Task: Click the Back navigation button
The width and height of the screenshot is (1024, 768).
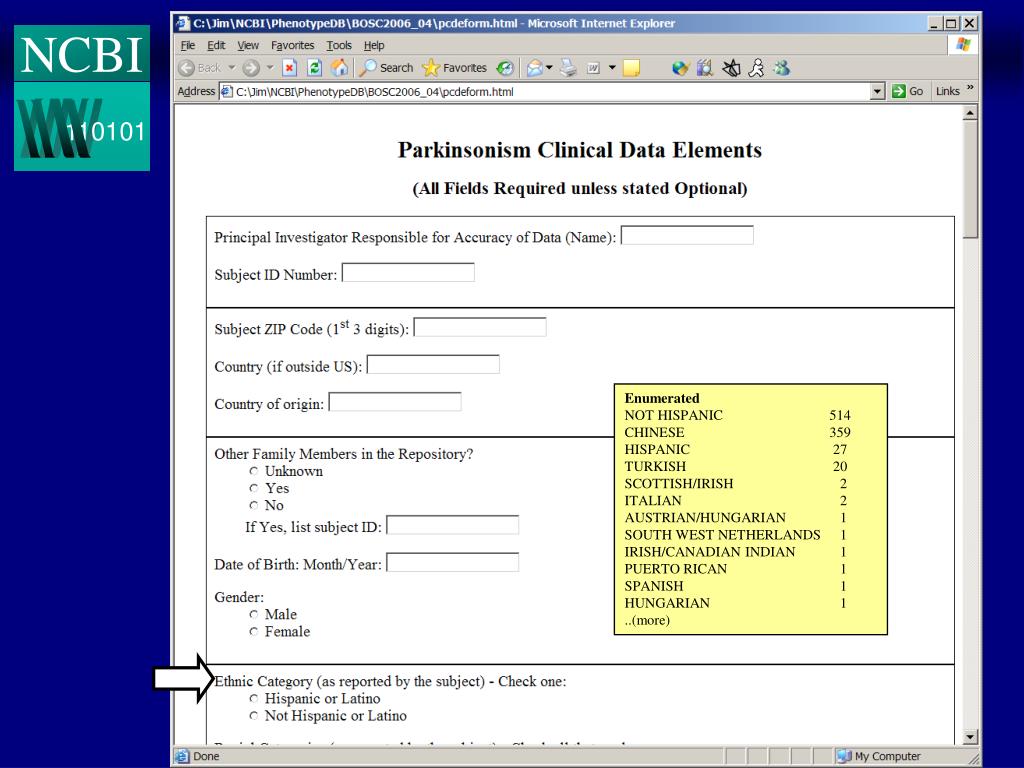Action: click(x=200, y=68)
